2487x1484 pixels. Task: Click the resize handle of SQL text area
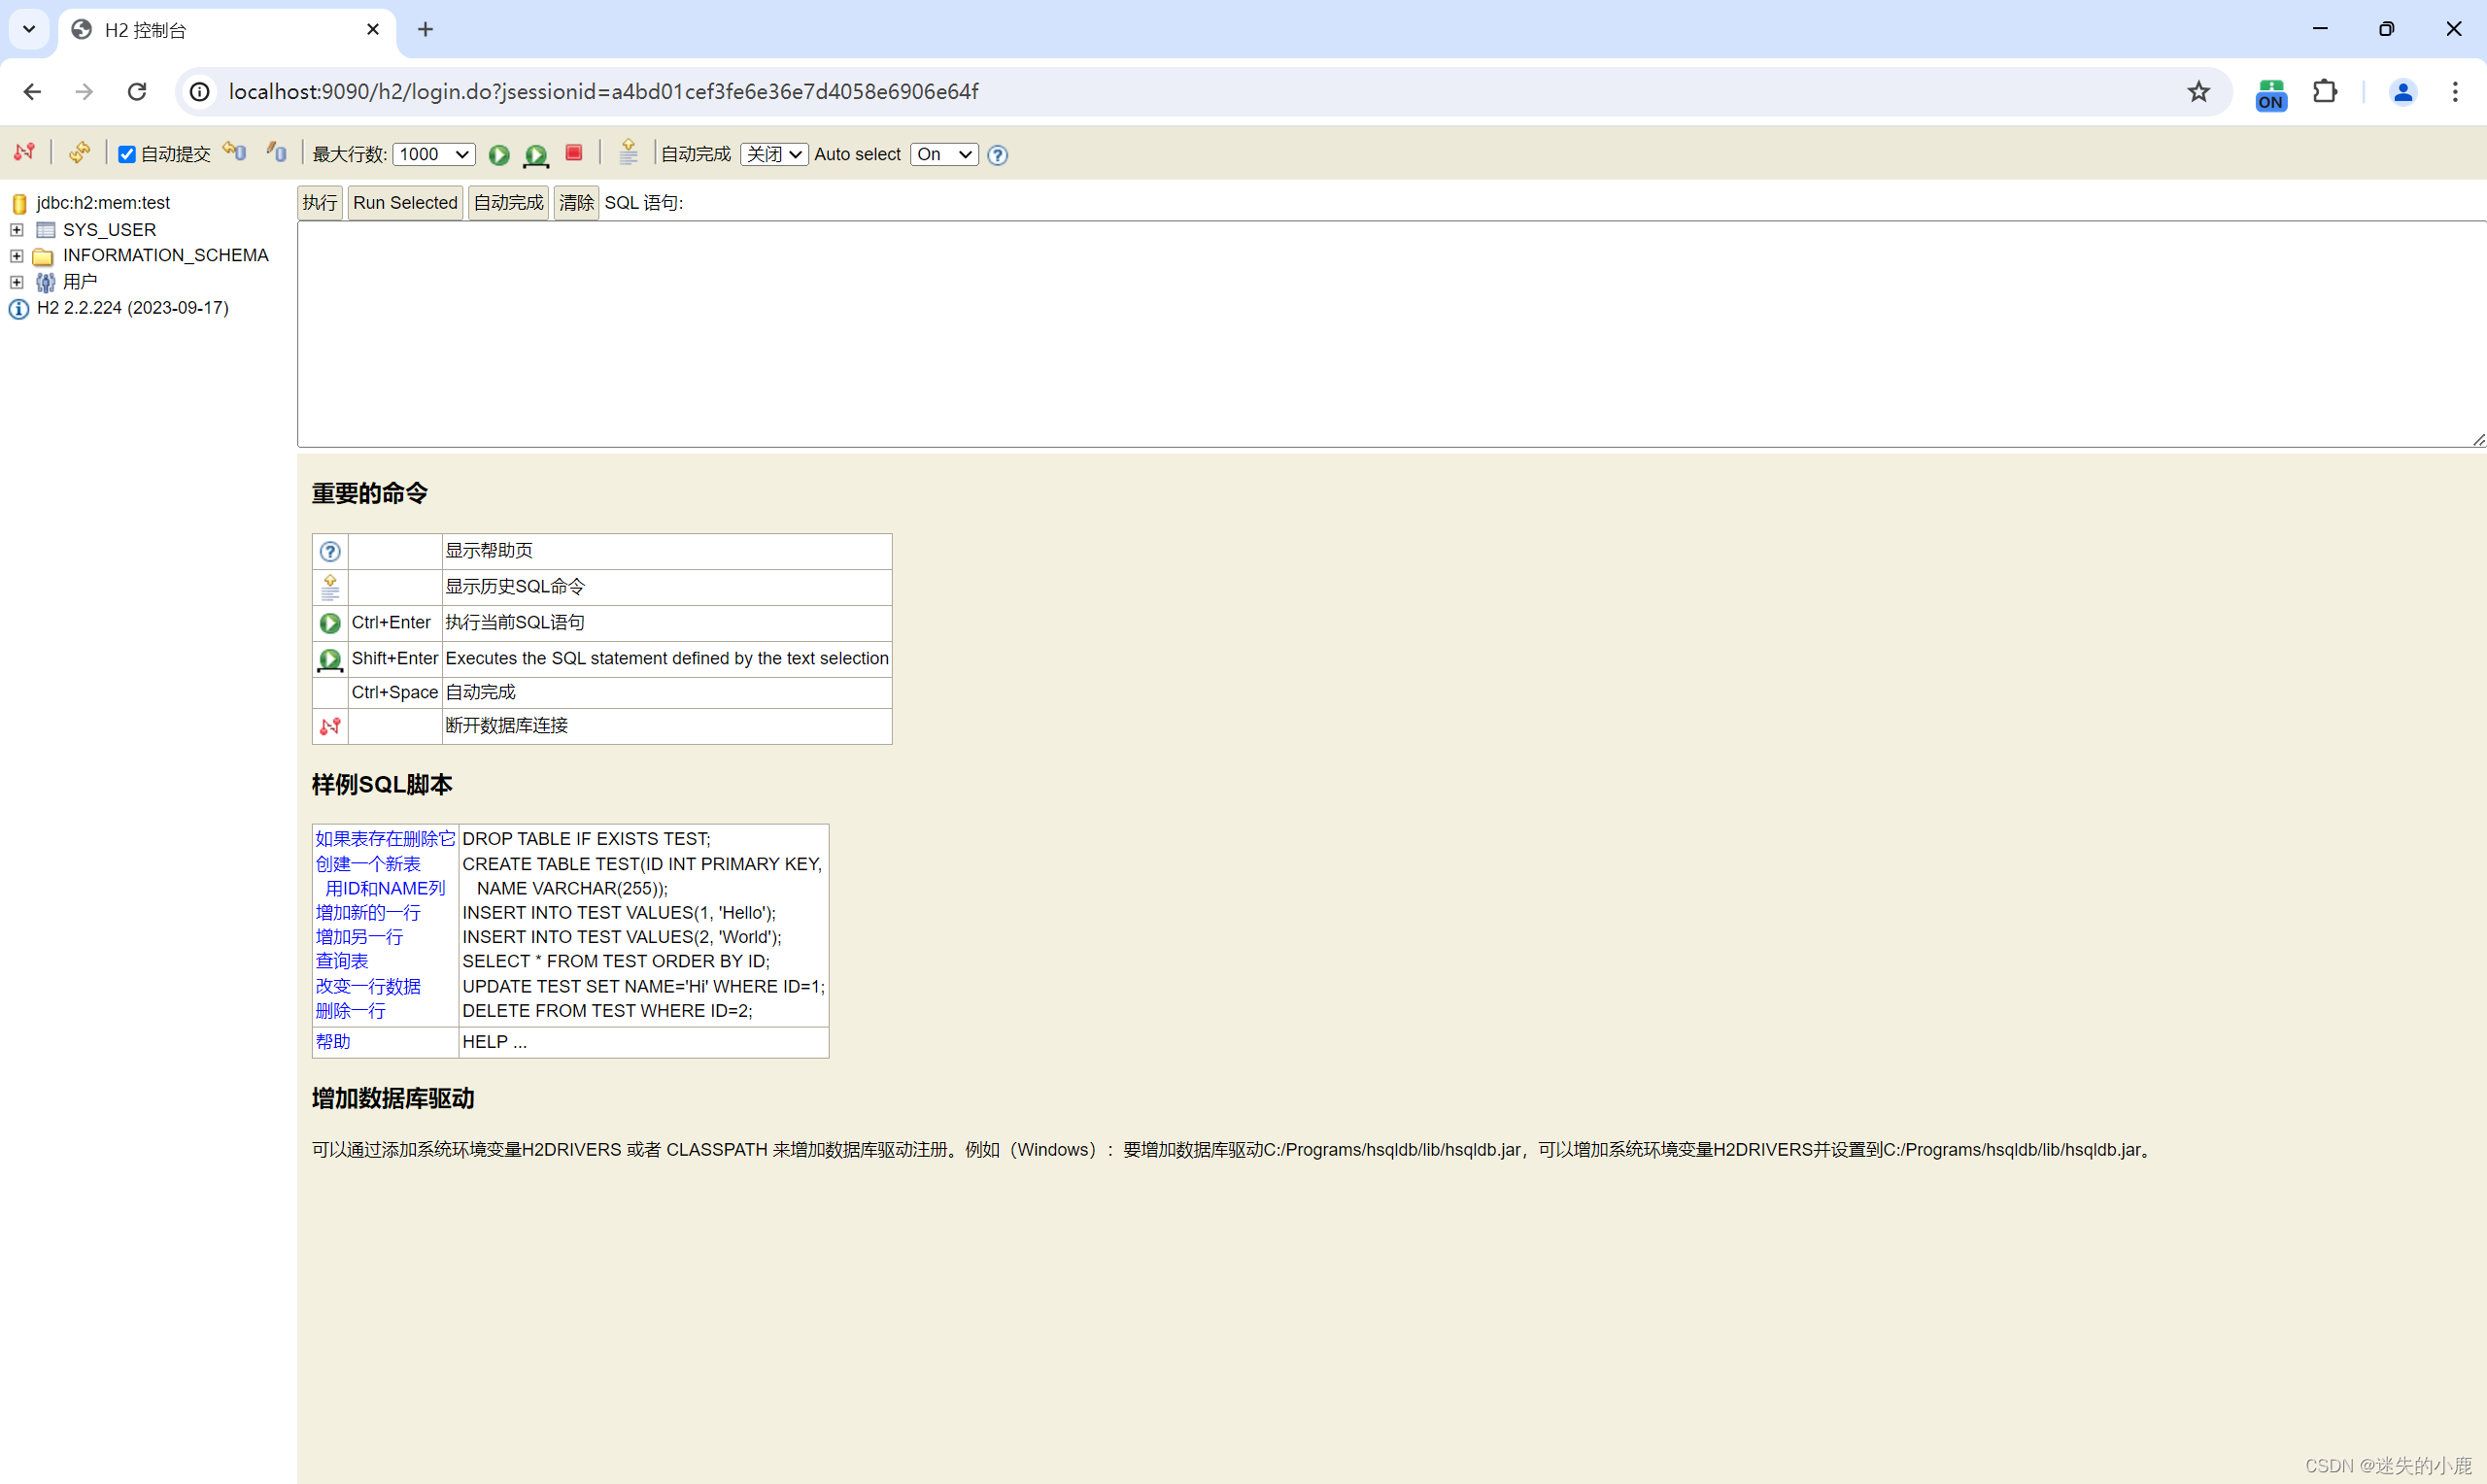tap(2478, 440)
